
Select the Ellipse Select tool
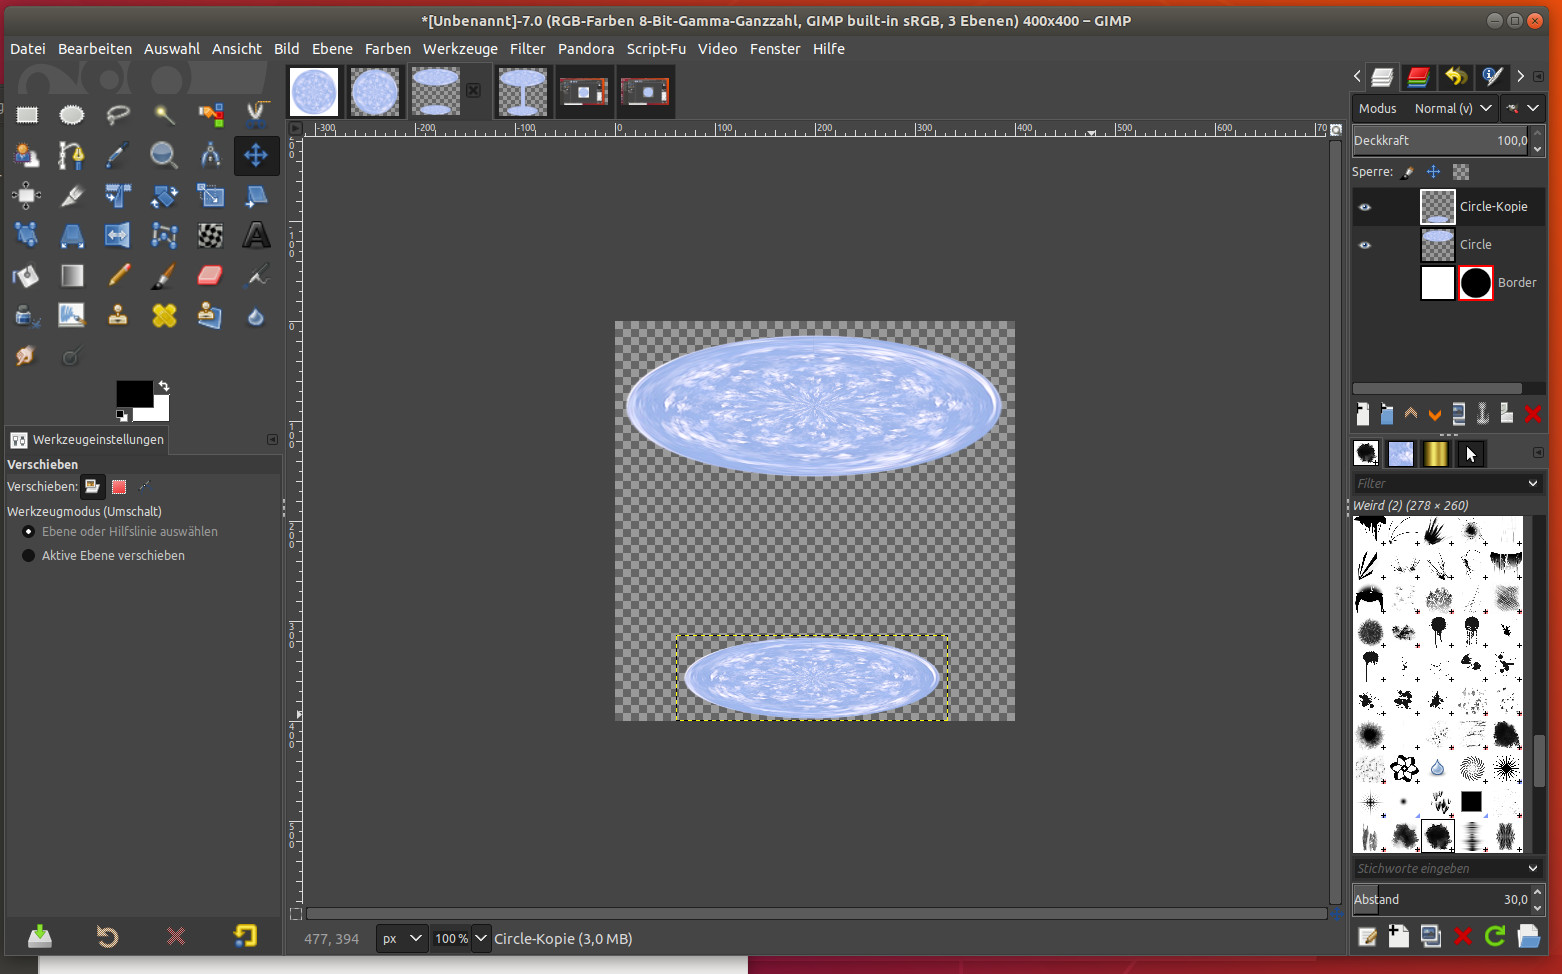tap(72, 115)
